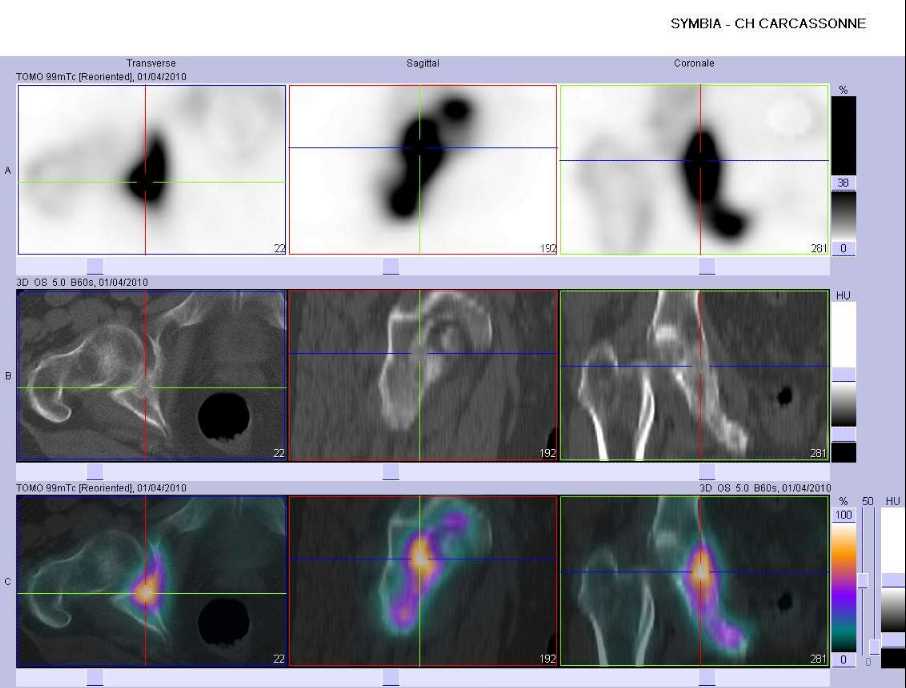Click the row C HU grayscale gradient bar

(893, 610)
